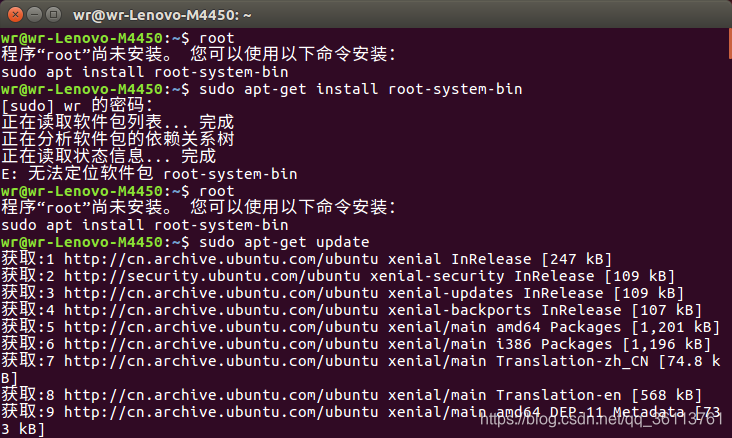
Task: Click the xenial/main i386 Packages line
Action: (x=356, y=344)
